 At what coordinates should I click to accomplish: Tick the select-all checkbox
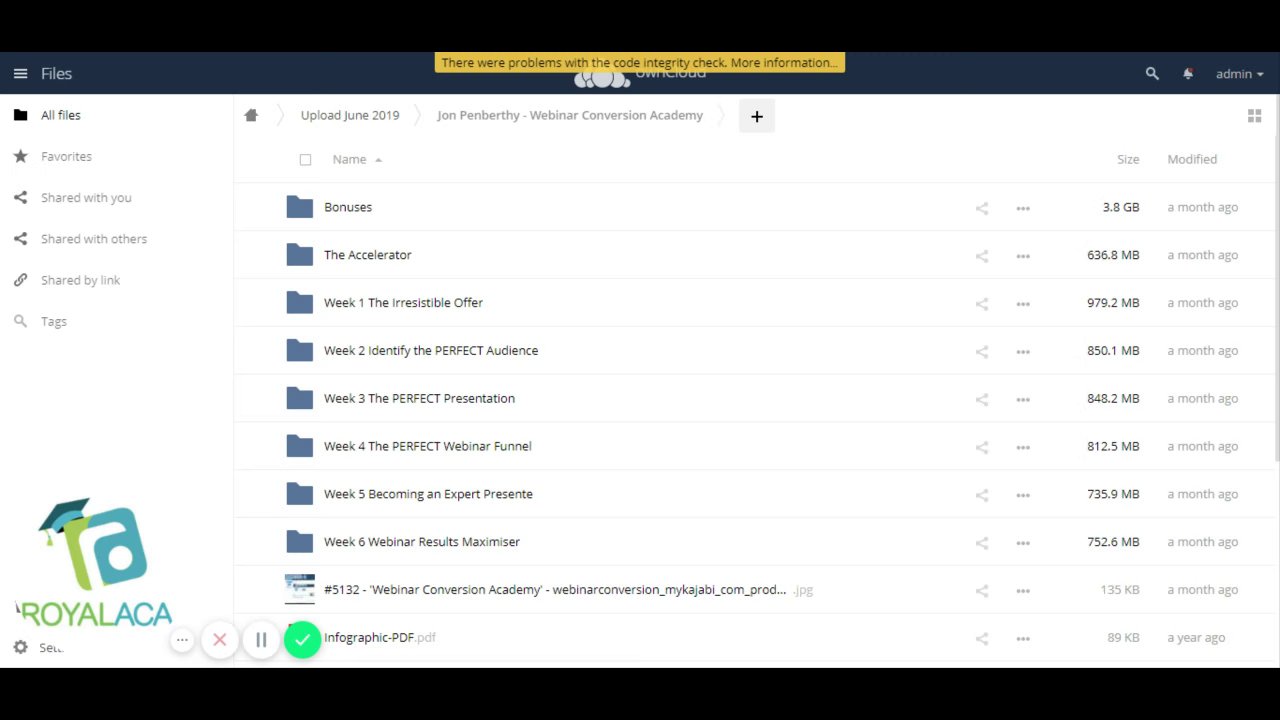pos(305,160)
